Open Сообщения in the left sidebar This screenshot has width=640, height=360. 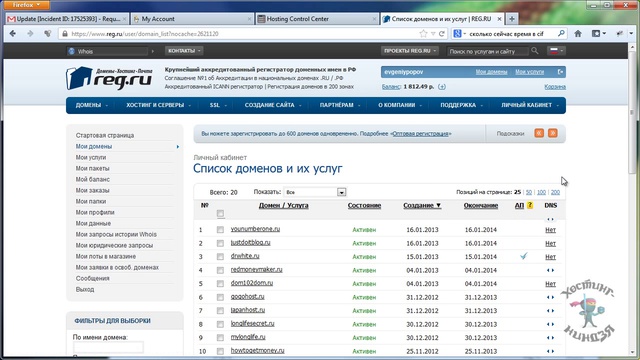click(x=92, y=278)
